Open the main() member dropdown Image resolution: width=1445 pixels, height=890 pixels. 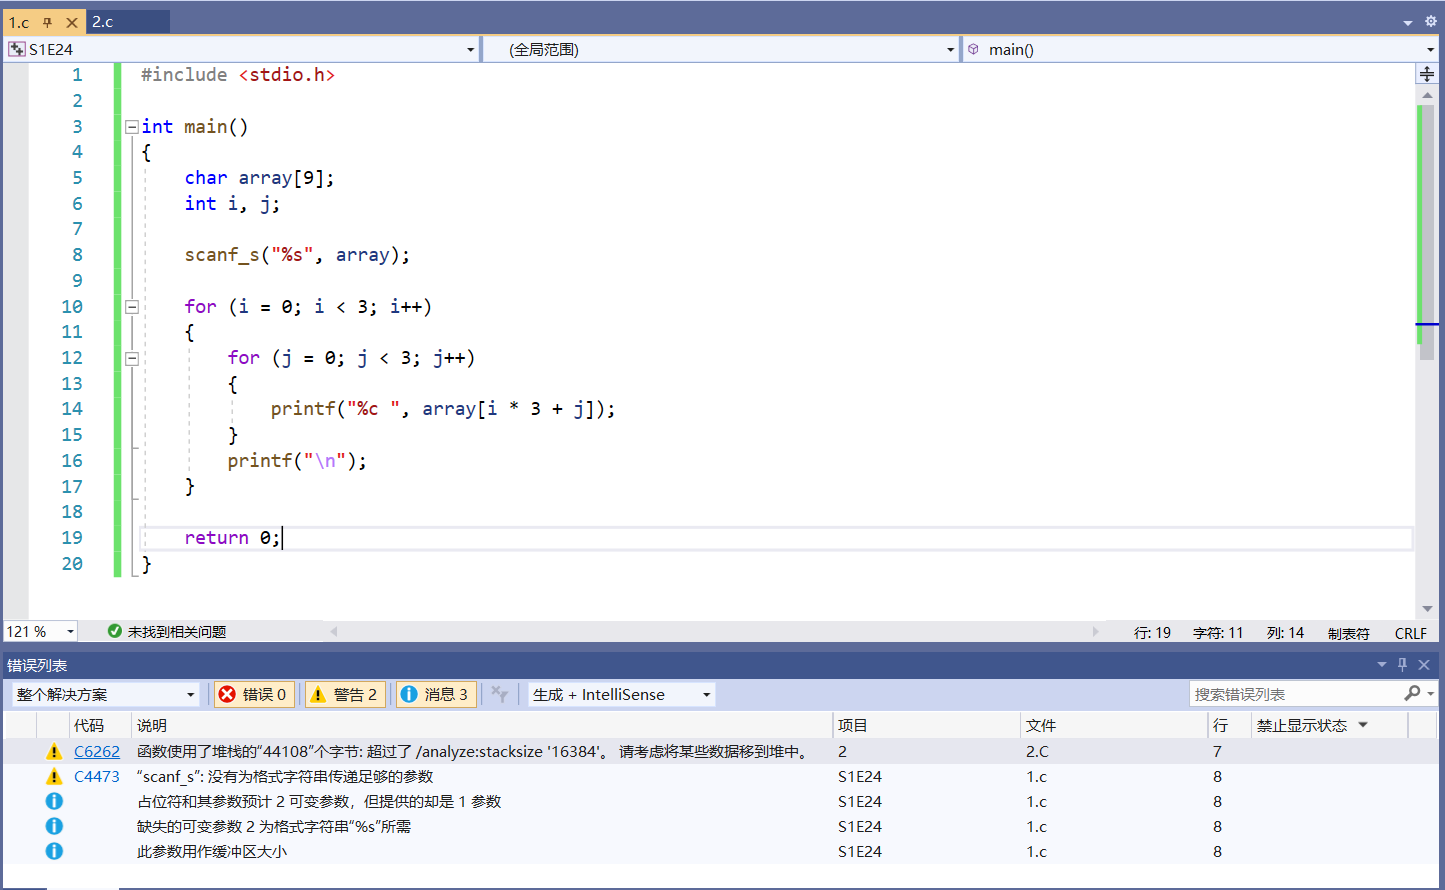coord(1201,49)
